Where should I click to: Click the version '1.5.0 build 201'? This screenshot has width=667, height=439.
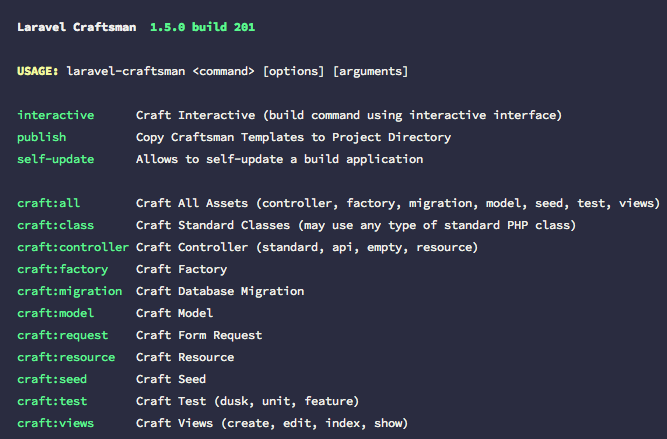click(x=202, y=27)
